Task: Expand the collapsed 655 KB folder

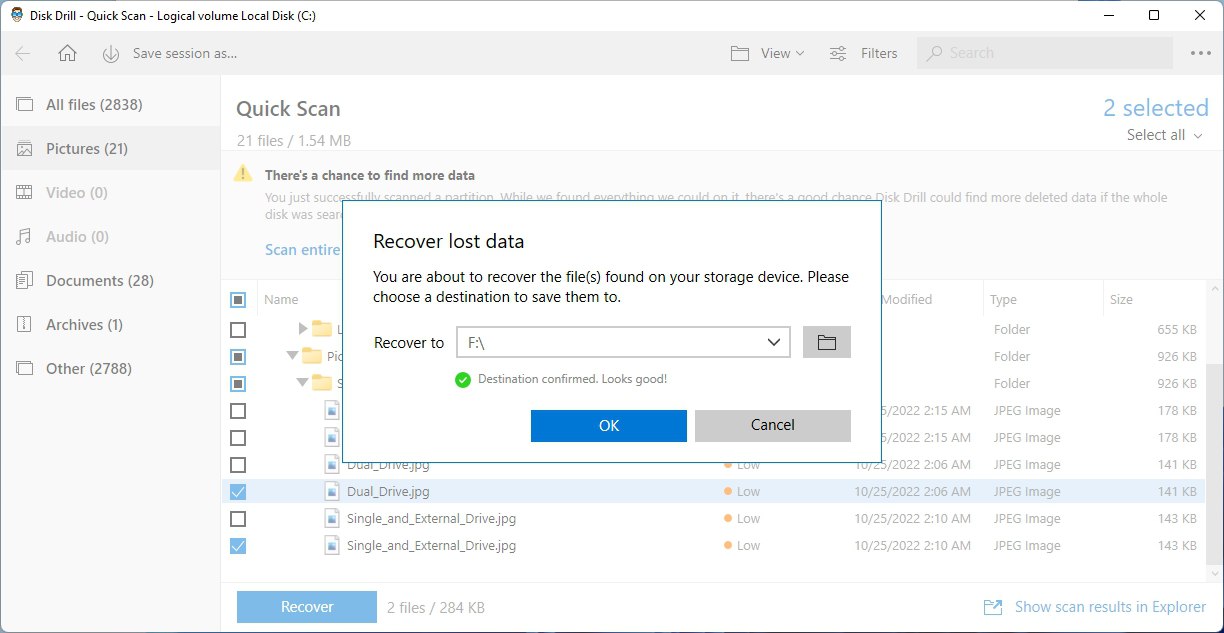Action: [x=304, y=329]
